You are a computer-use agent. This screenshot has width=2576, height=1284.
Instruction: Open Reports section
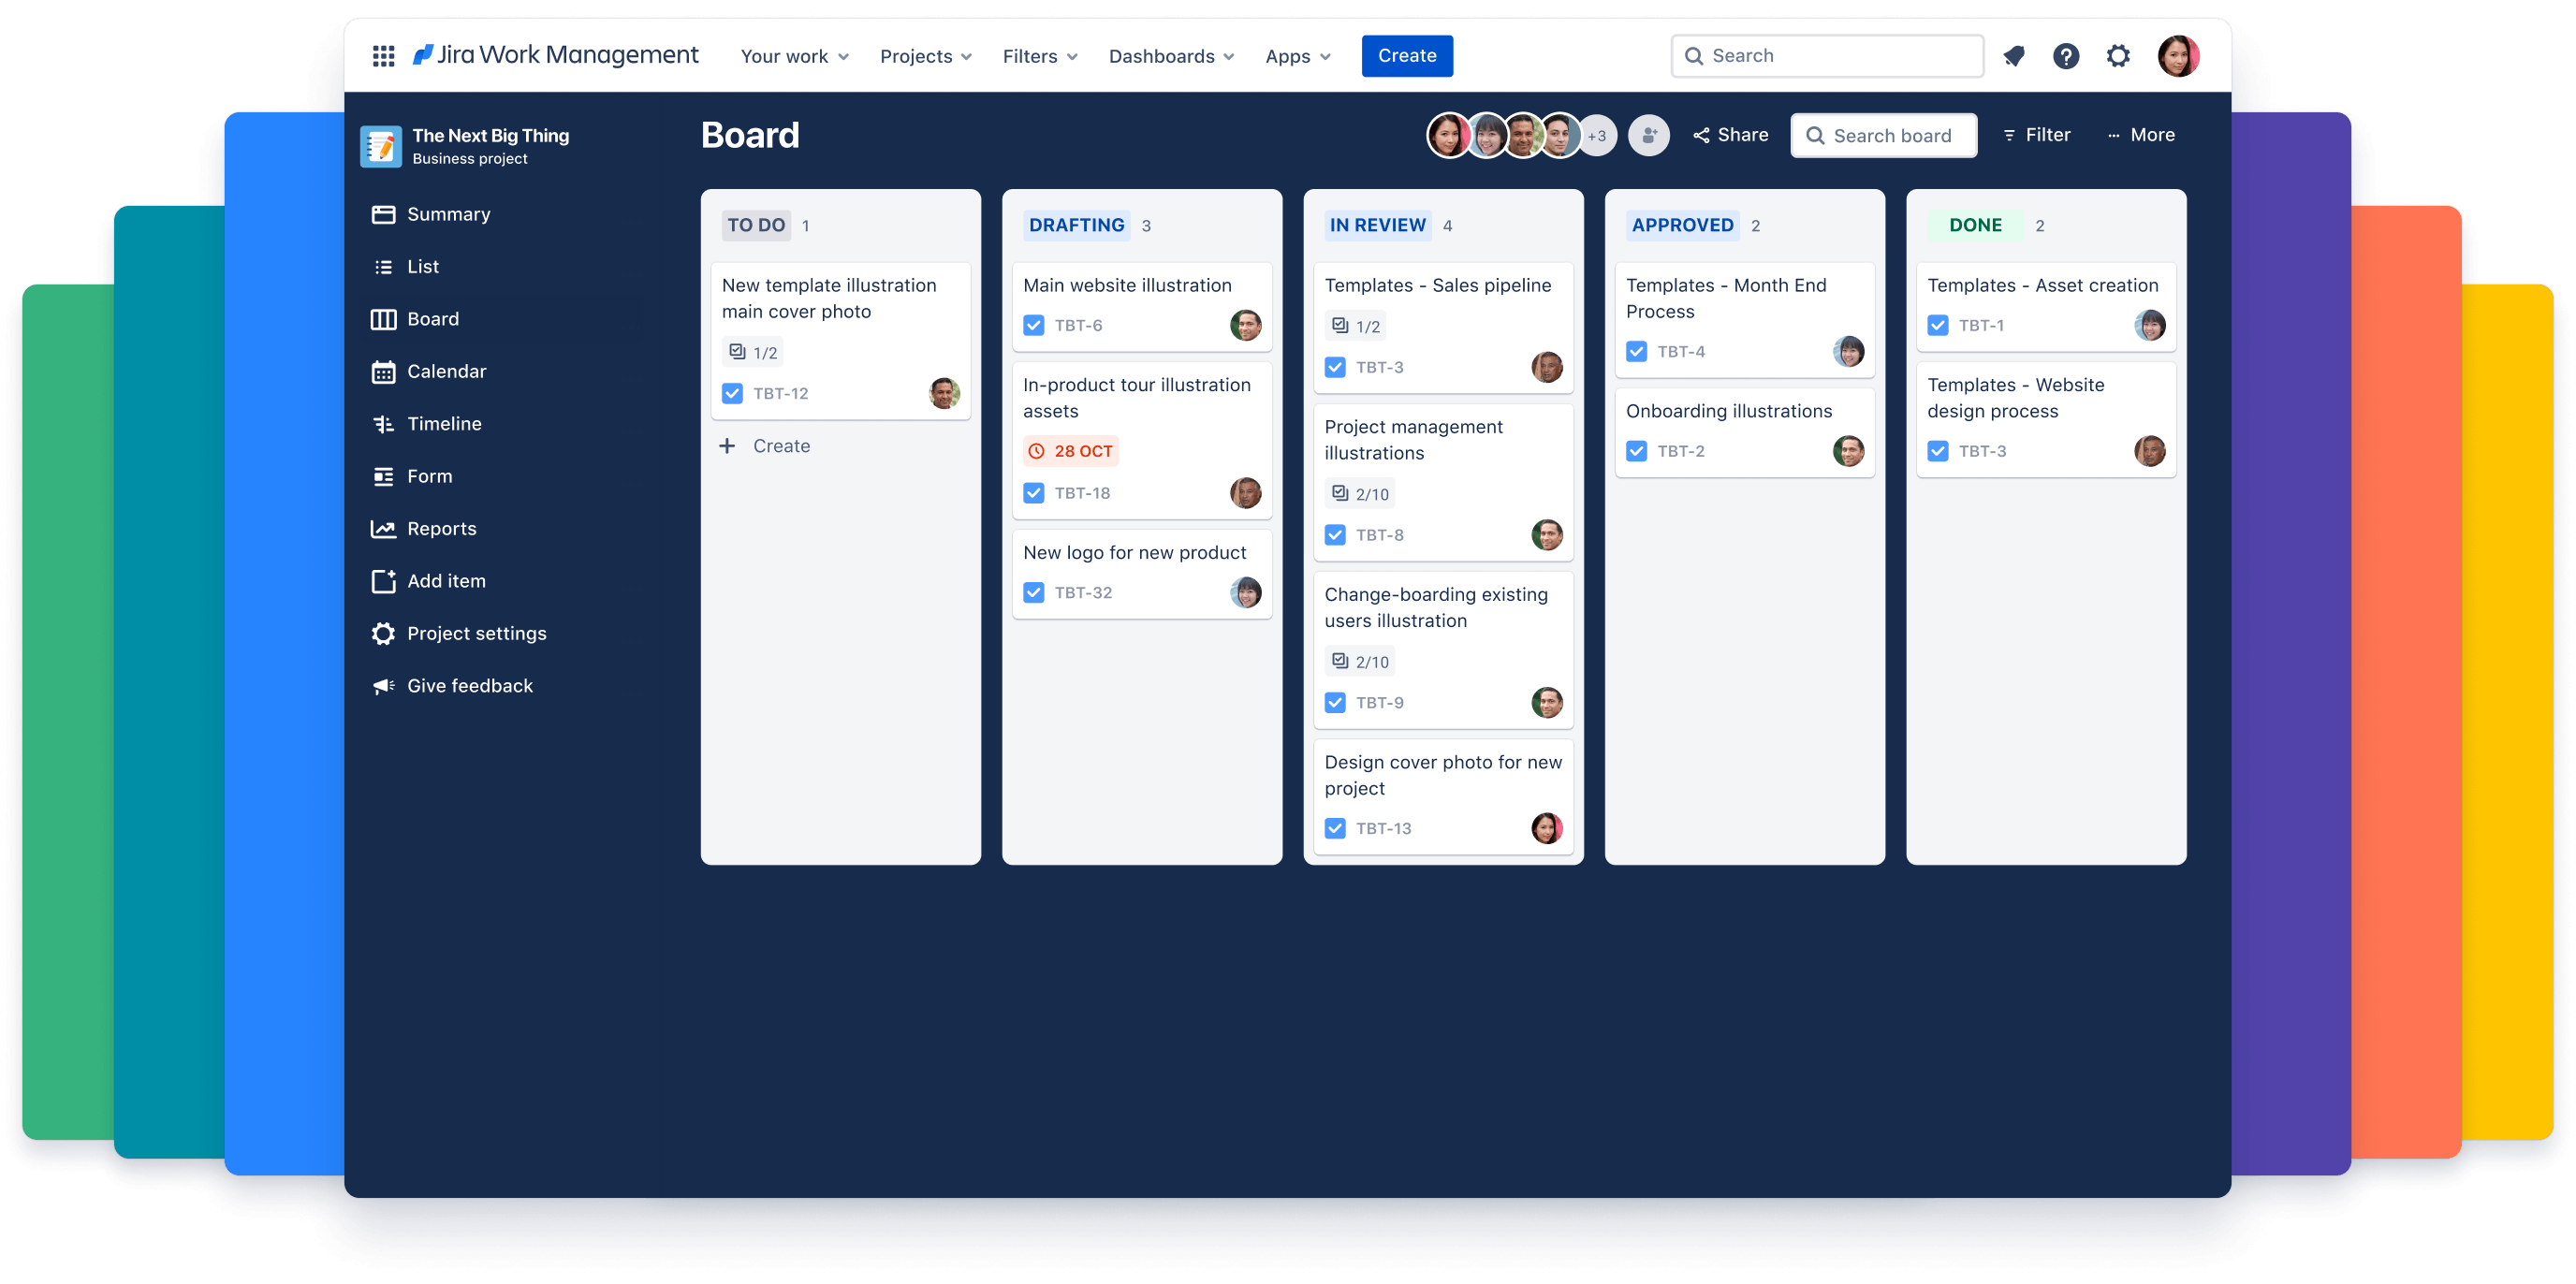coord(442,527)
